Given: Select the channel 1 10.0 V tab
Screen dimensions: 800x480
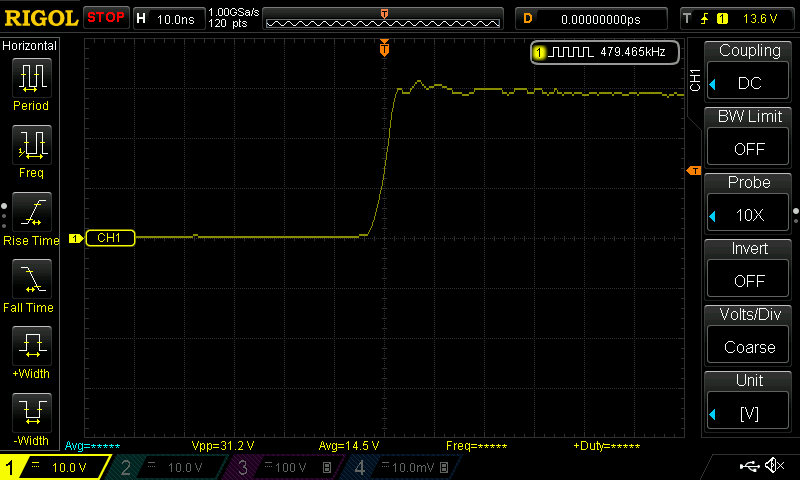Looking at the screenshot, I should coord(54,467).
